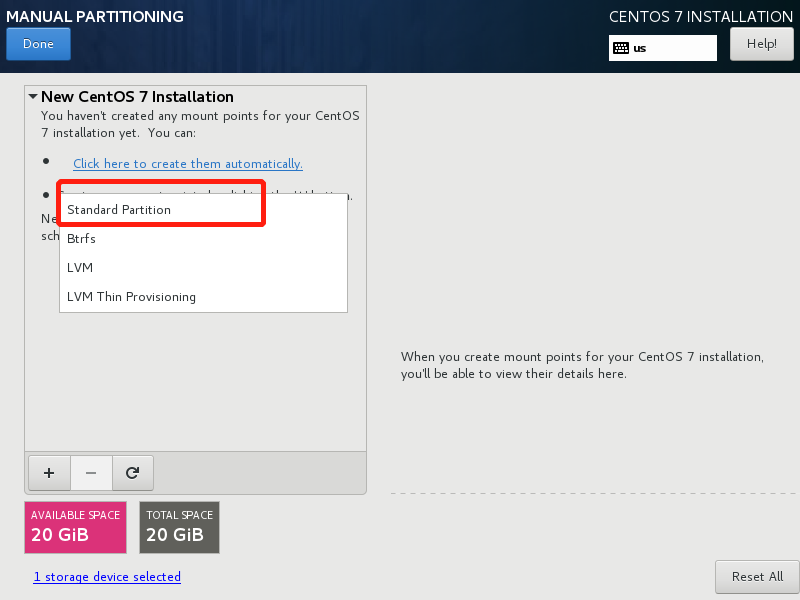This screenshot has width=800, height=600.
Task: Click the reload storage configuration icon
Action: 133,473
